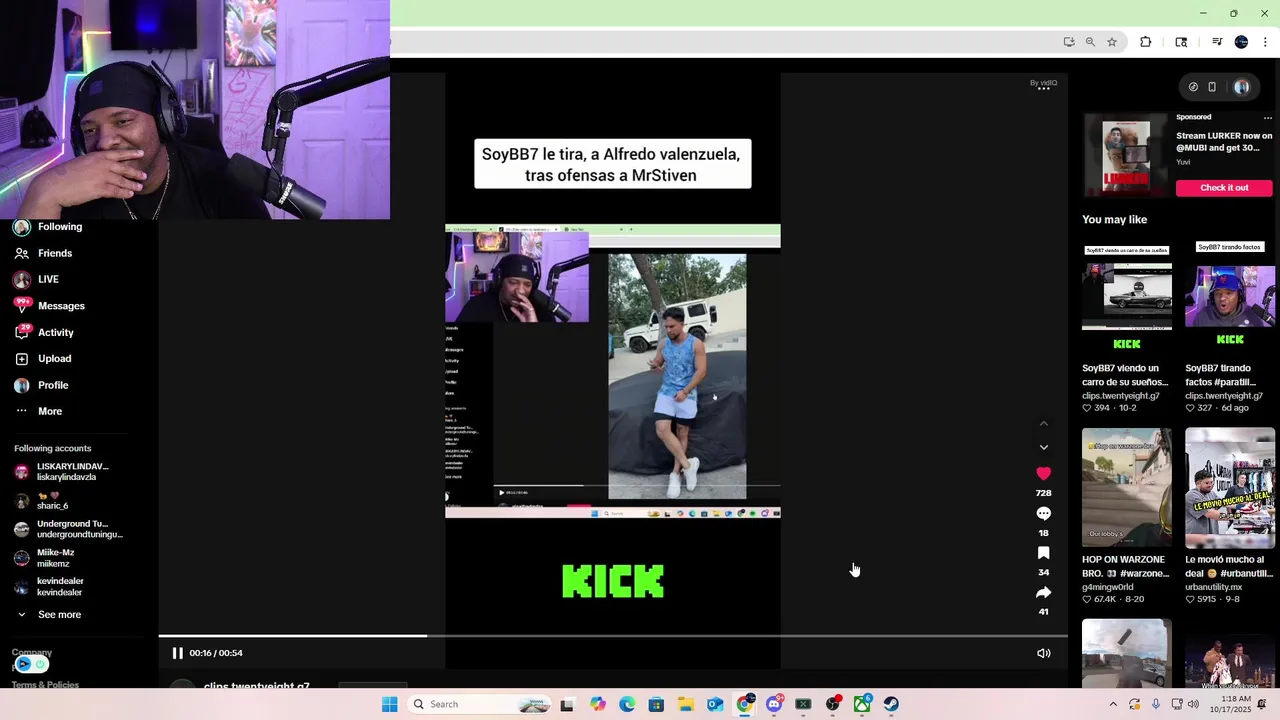
Task: Open Profile in the sidebar
Action: pos(43,385)
